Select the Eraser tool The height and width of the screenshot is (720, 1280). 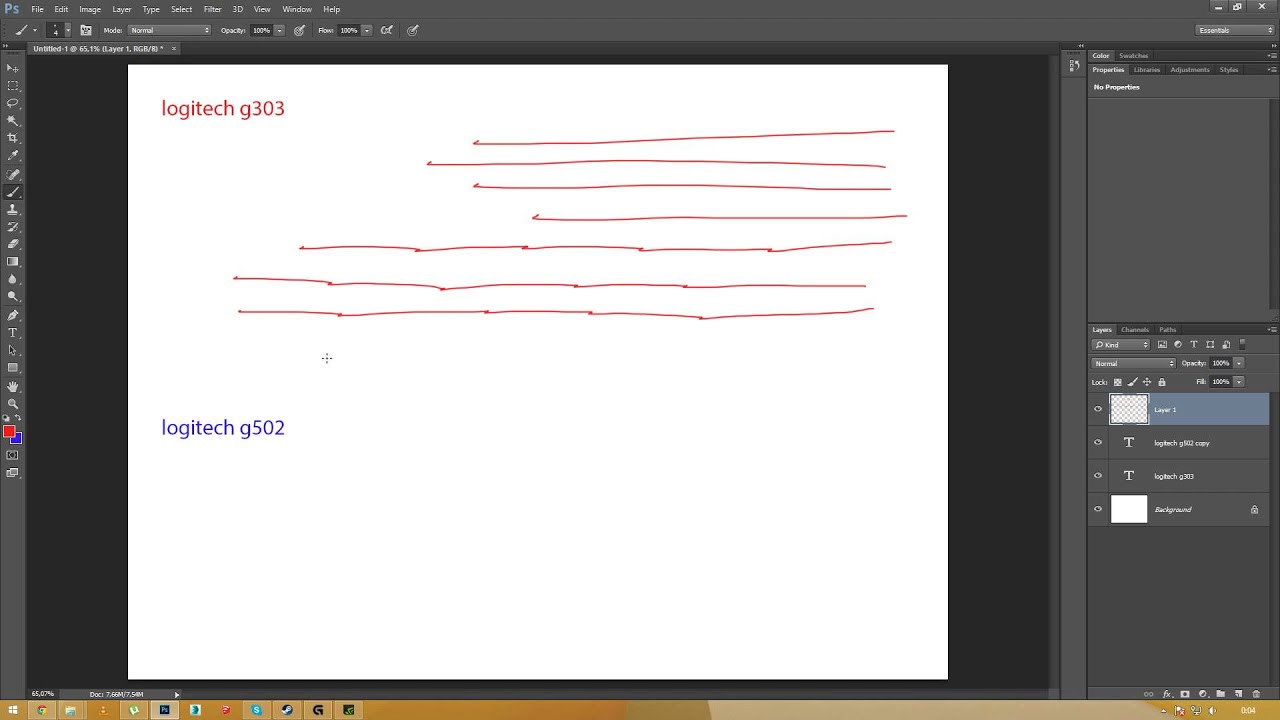pos(13,244)
